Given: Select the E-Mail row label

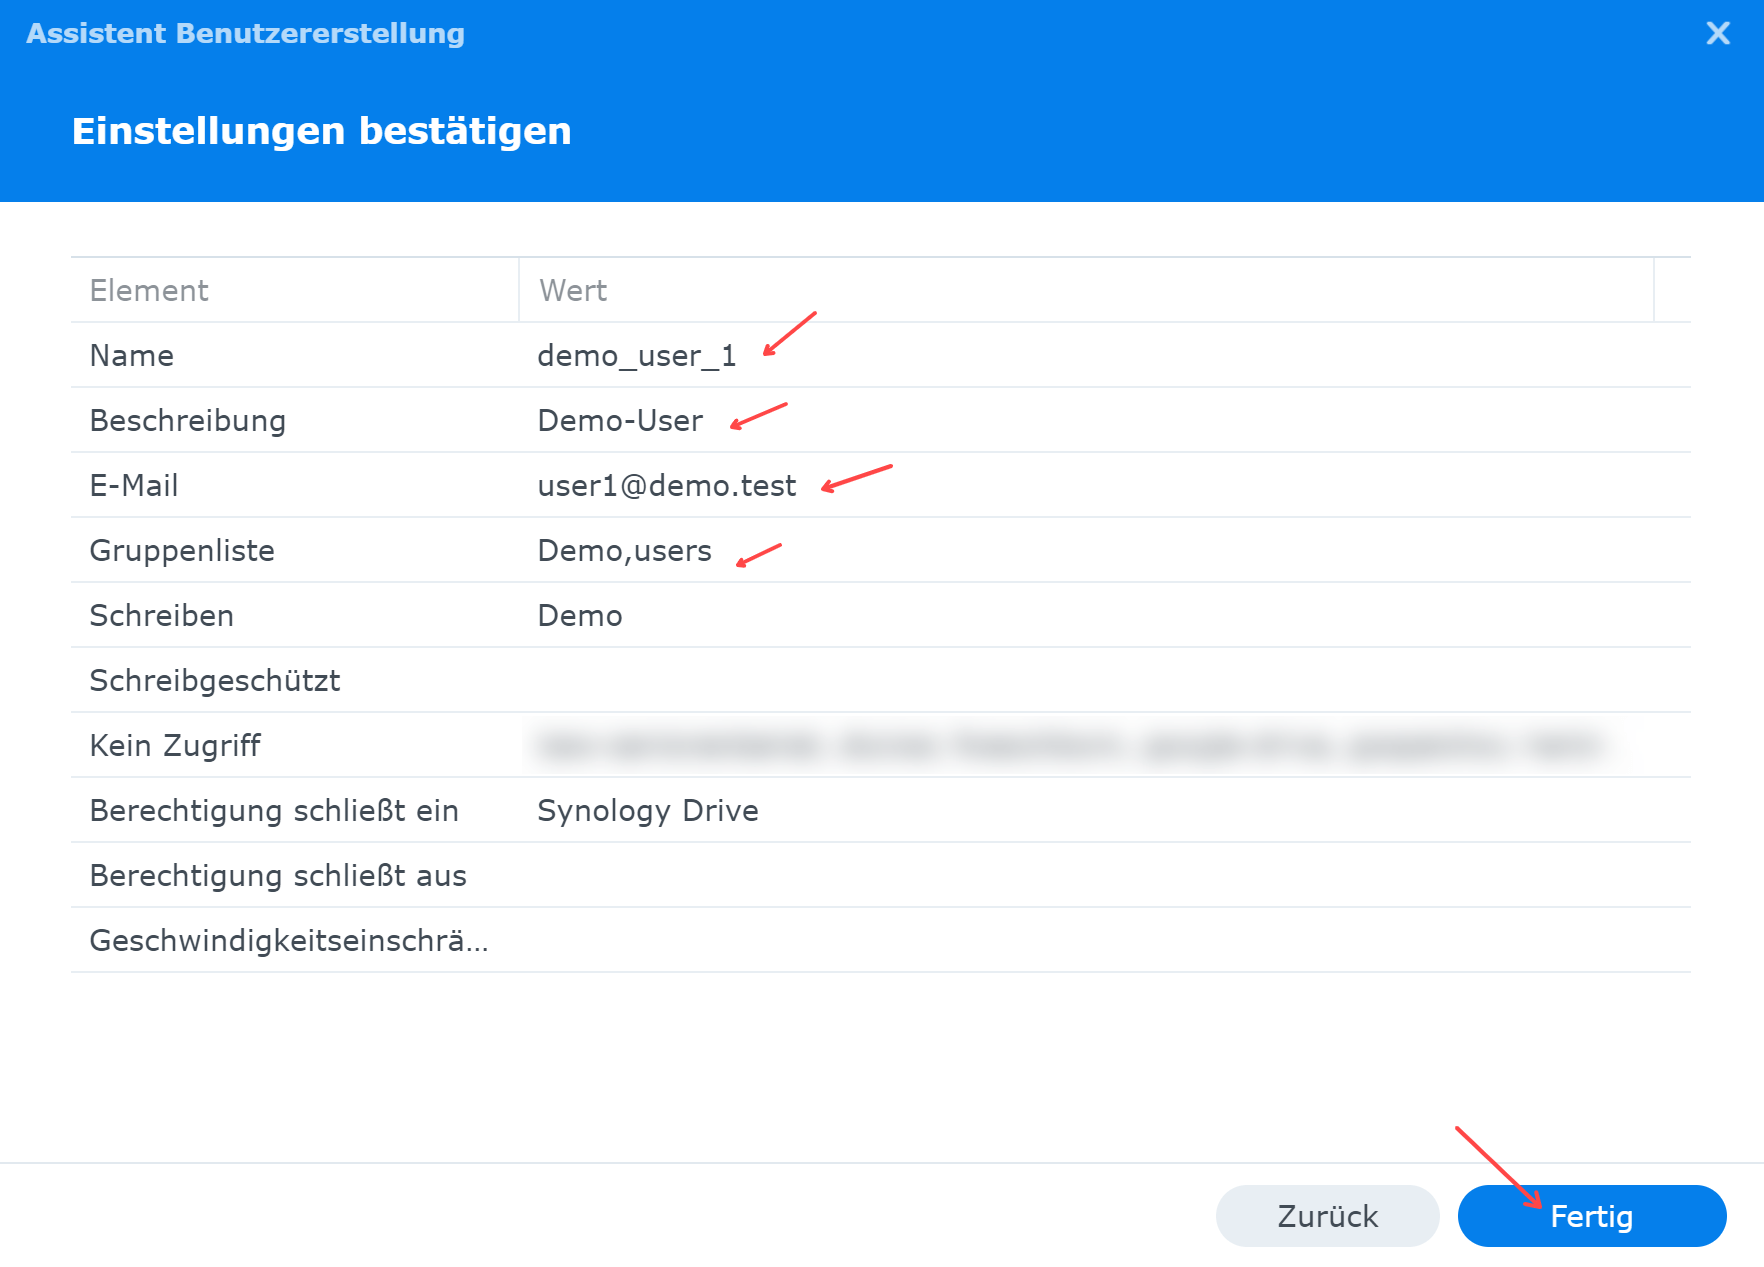Looking at the screenshot, I should click(134, 486).
